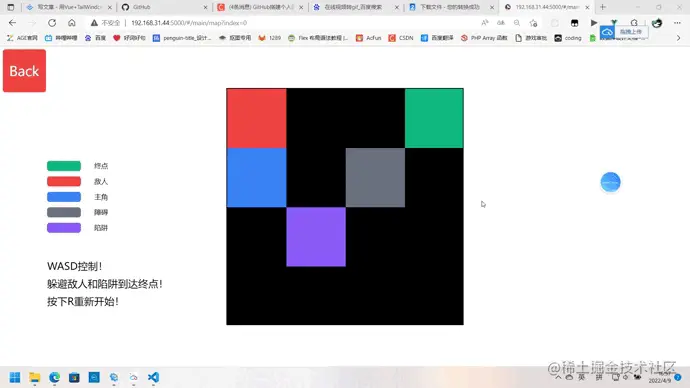
Task: Focus the address bar showing 192.168.31.44
Action: click(282, 23)
